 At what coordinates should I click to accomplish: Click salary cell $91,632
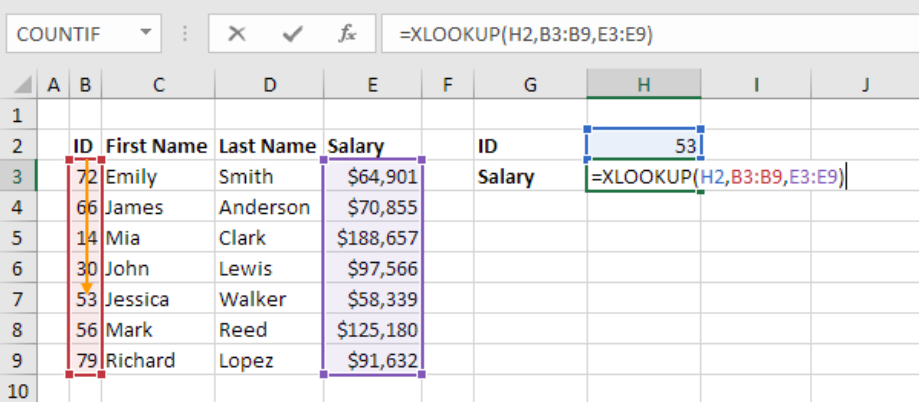372,360
